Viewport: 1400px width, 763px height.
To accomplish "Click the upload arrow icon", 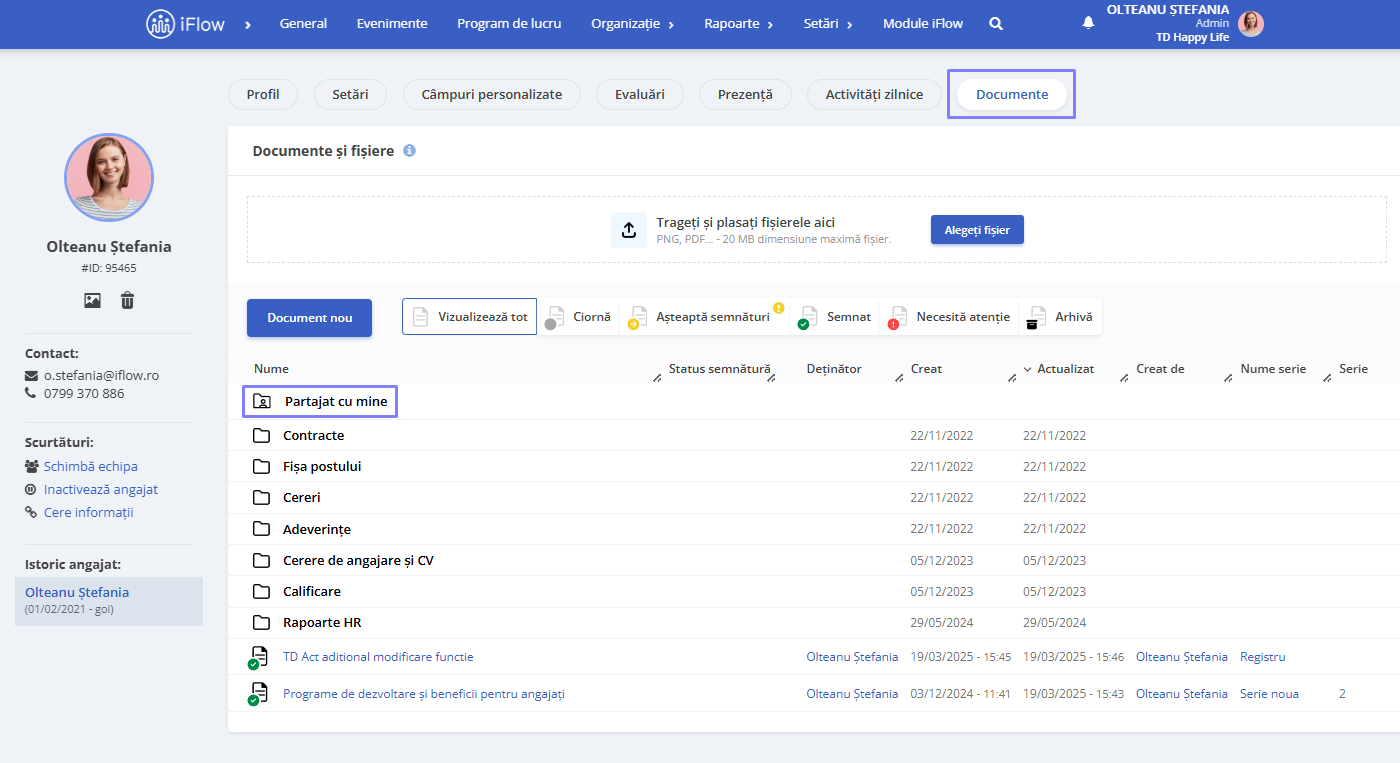I will (629, 230).
